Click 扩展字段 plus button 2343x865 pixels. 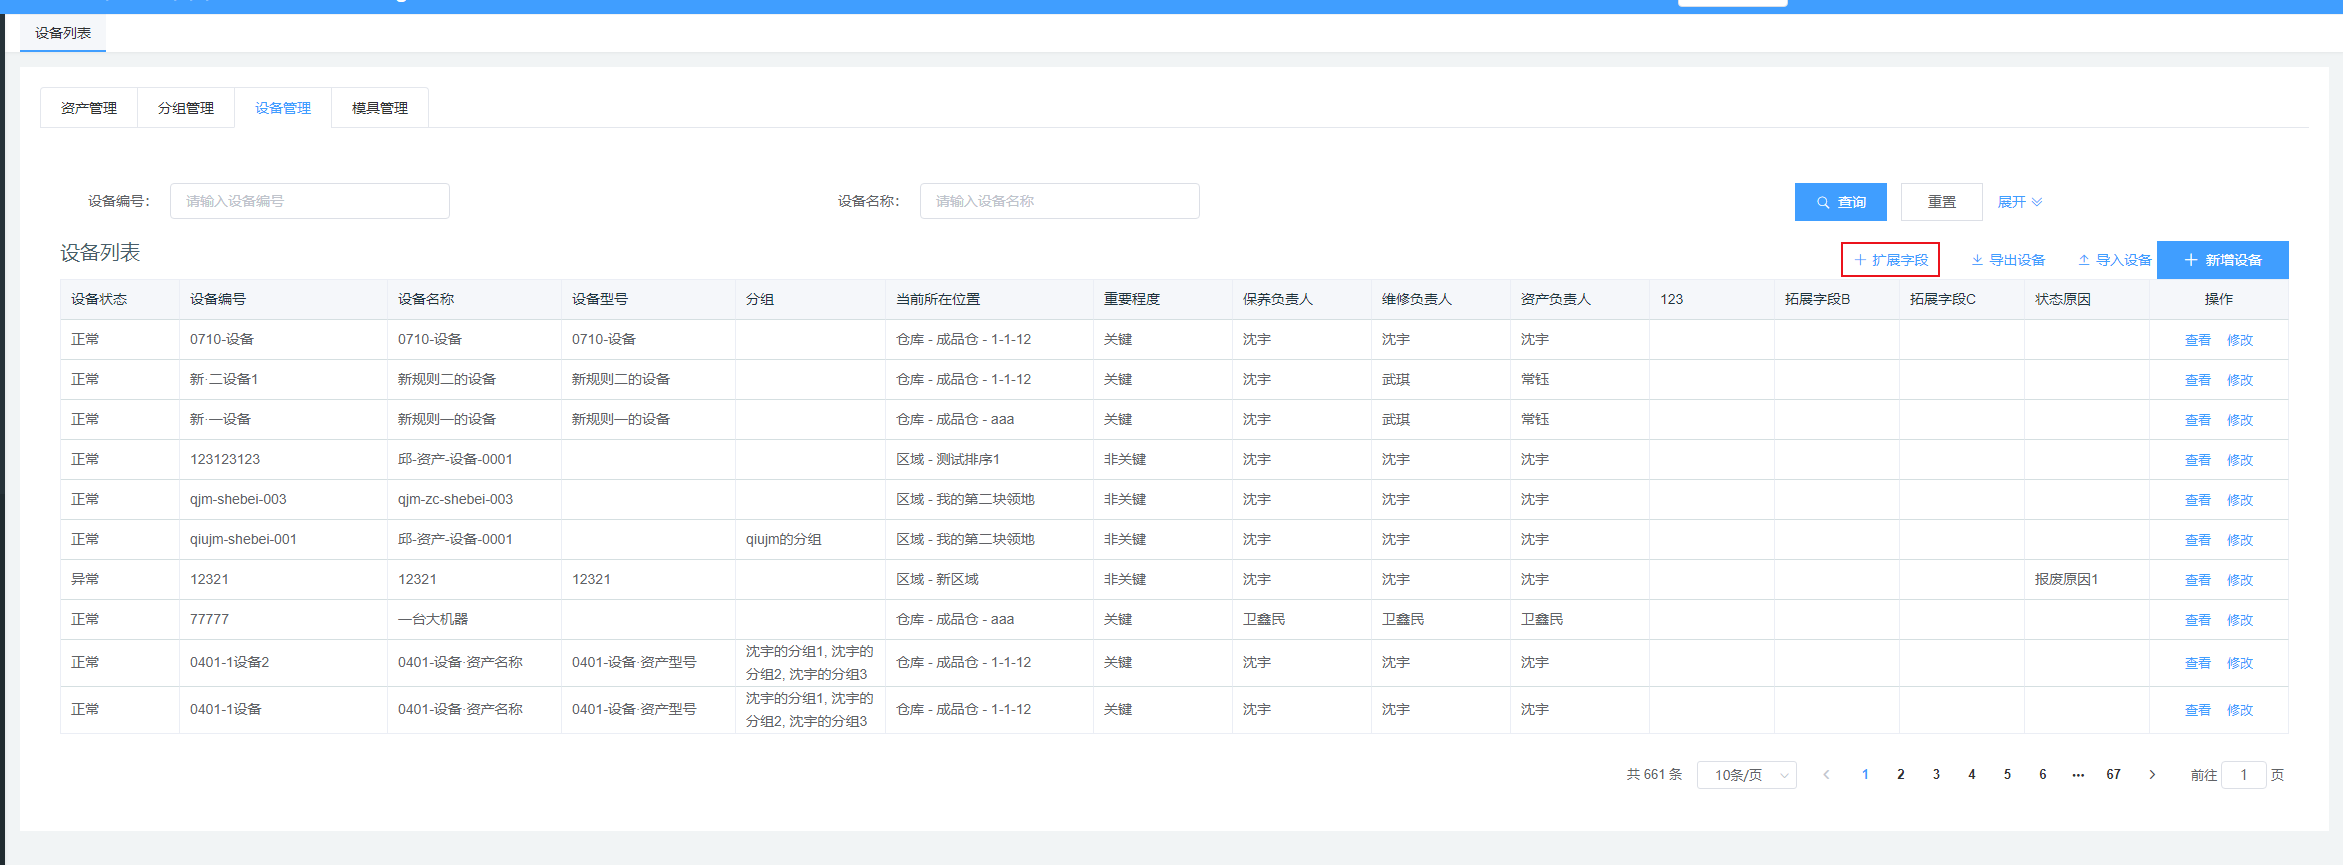[1890, 260]
